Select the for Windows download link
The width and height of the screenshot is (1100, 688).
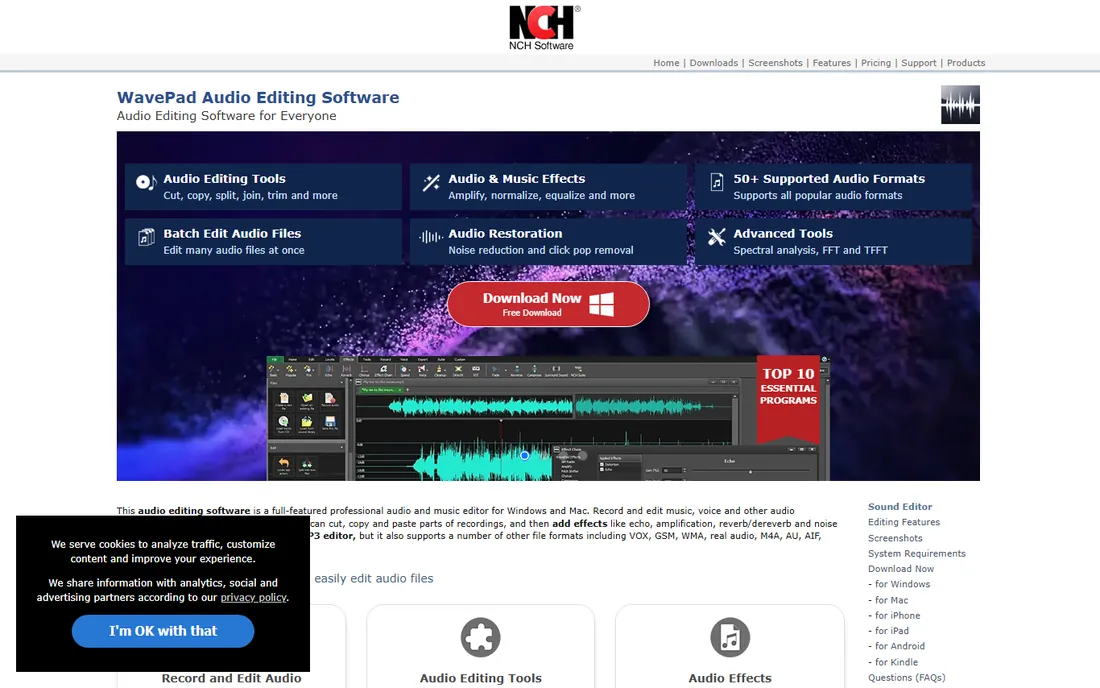pos(902,584)
